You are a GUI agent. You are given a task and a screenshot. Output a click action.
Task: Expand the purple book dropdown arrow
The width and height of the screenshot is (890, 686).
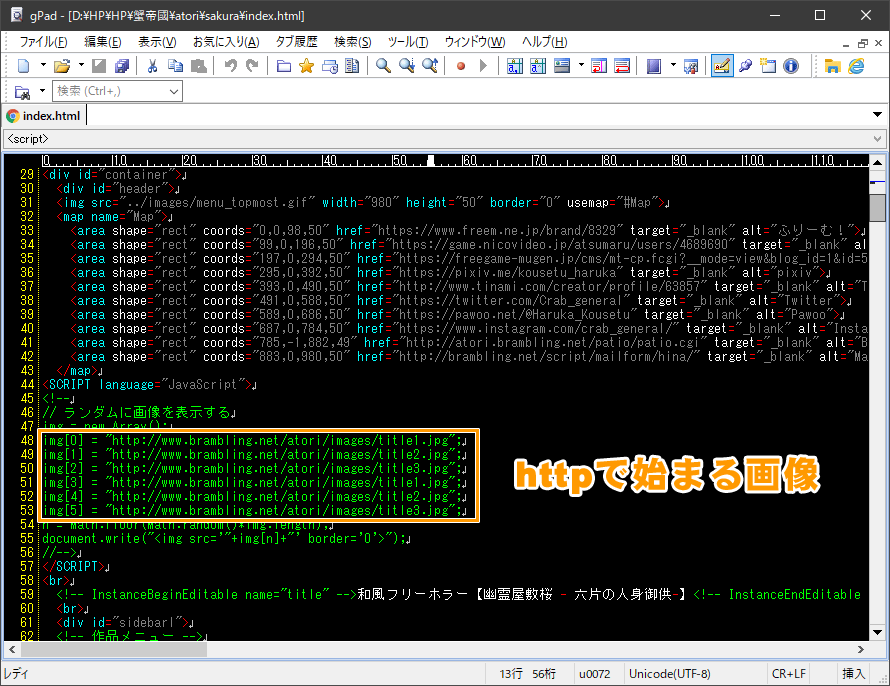pos(673,65)
